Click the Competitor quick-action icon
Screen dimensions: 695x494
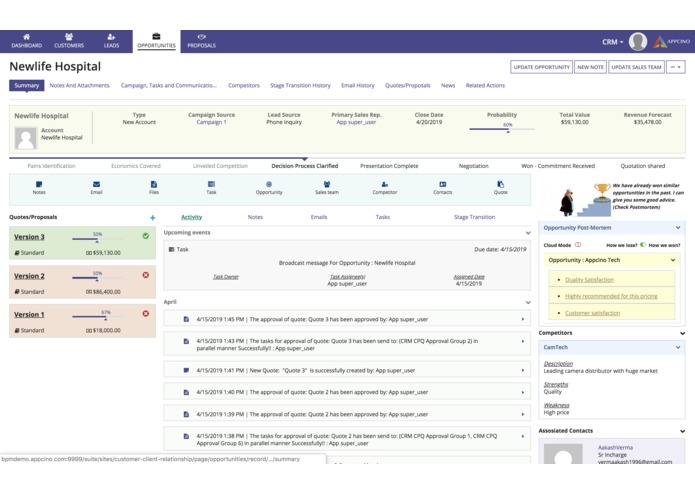(385, 184)
